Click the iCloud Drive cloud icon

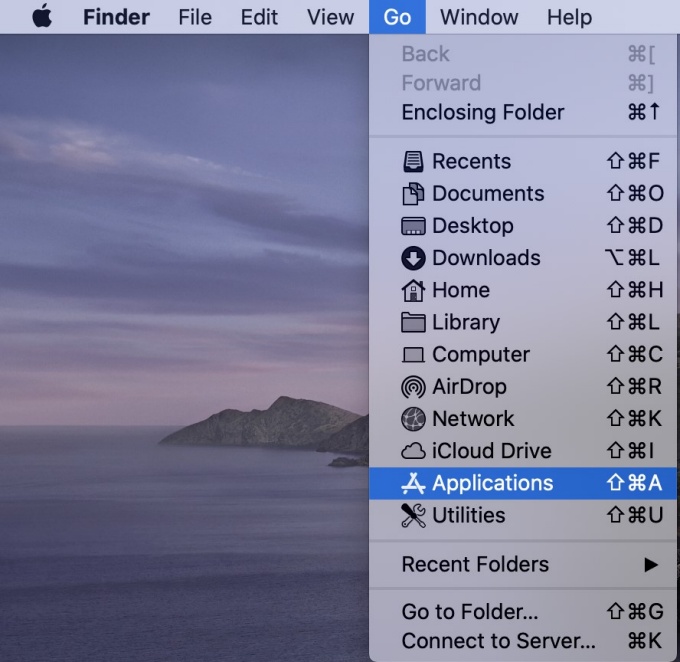click(413, 451)
